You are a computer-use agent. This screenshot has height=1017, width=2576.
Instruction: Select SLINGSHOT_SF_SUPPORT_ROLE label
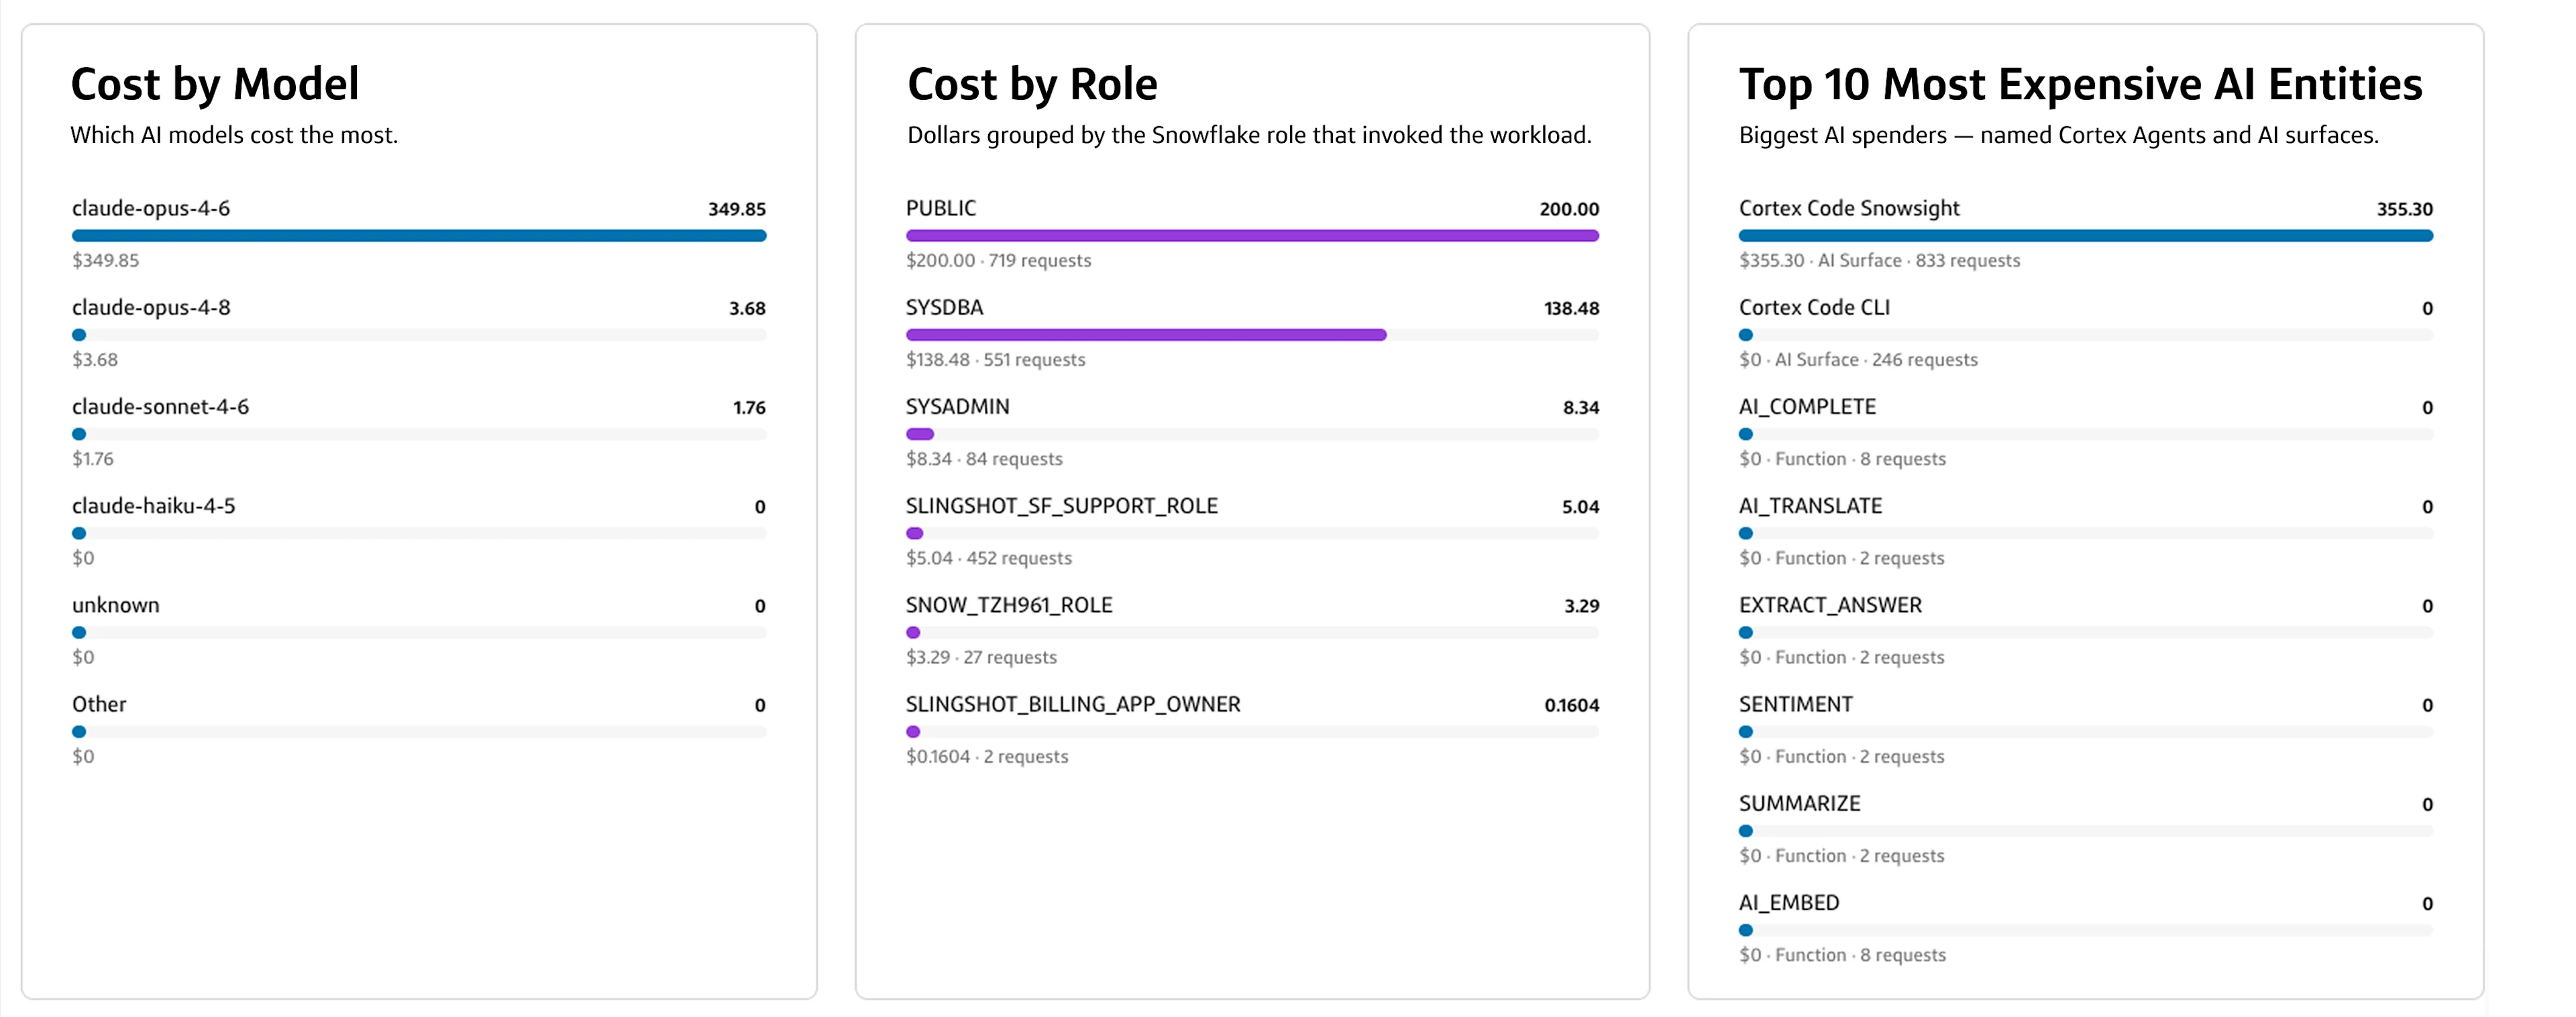1062,505
